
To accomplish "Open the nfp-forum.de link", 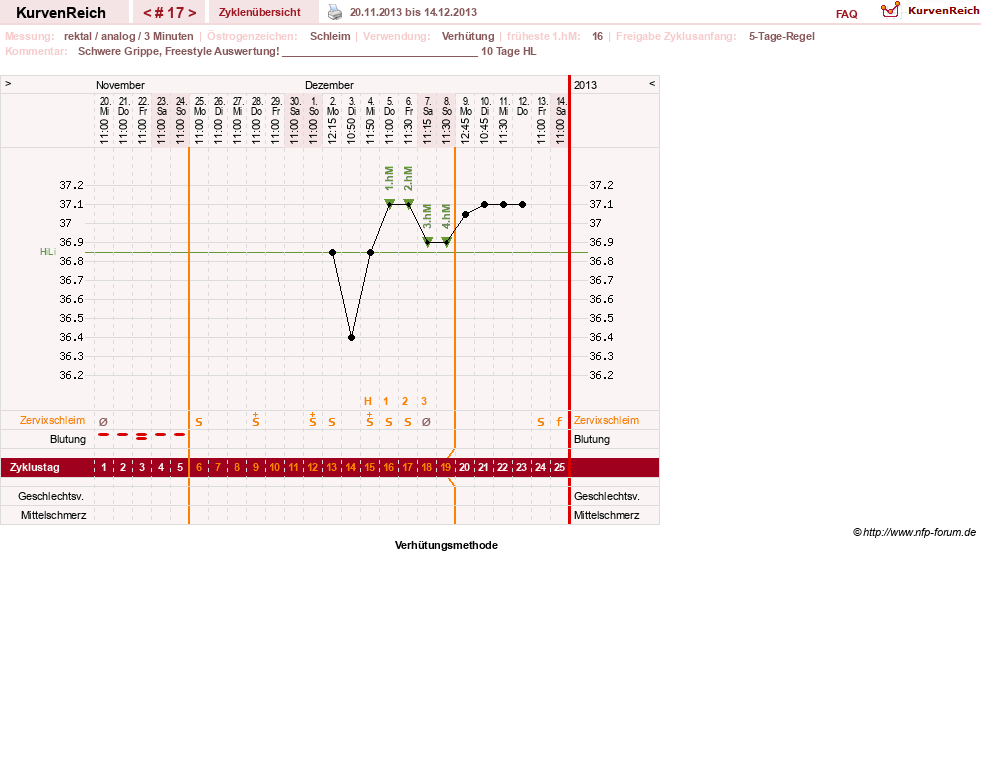I will [x=919, y=532].
